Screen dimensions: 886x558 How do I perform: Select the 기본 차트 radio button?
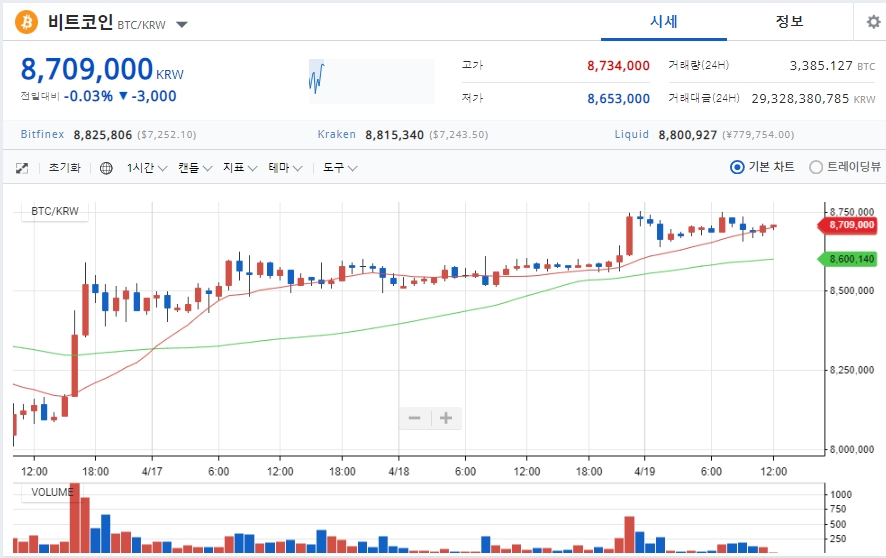(x=738, y=168)
